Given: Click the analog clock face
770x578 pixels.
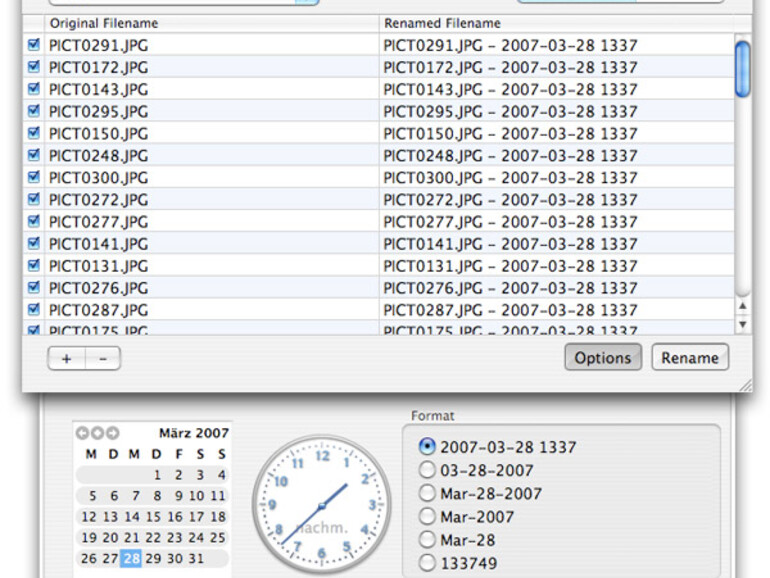Looking at the screenshot, I should pyautogui.click(x=322, y=504).
